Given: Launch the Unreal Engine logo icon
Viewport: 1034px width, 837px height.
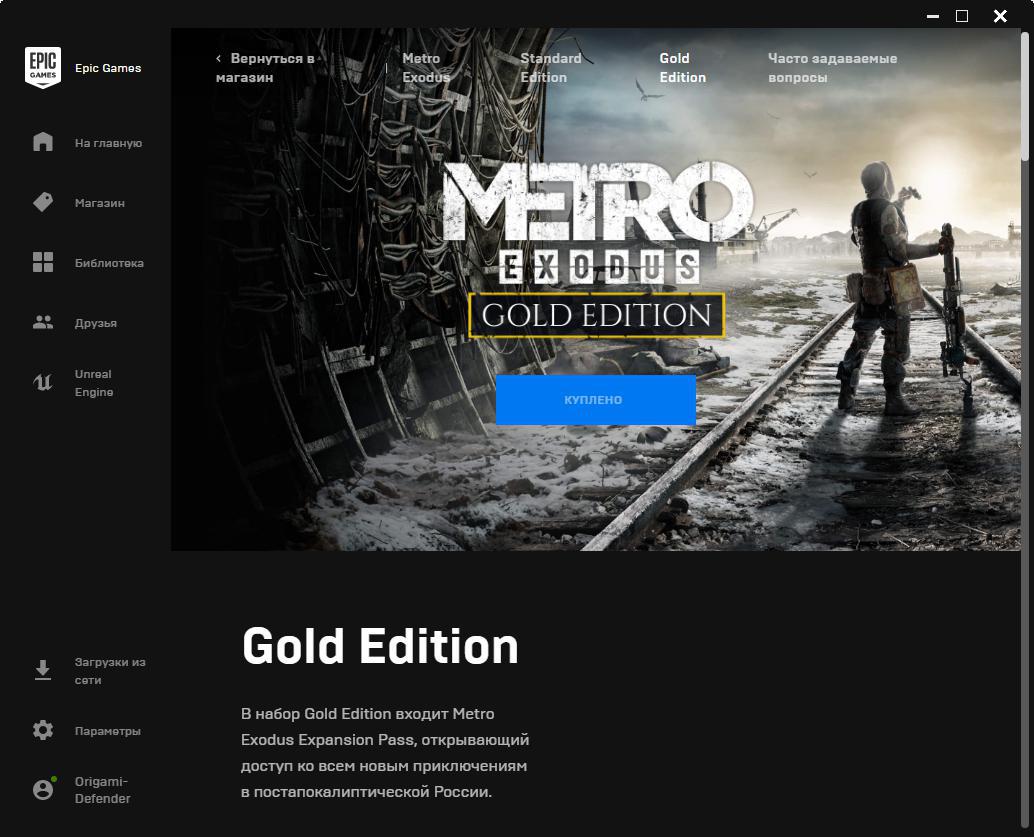Looking at the screenshot, I should pos(43,382).
